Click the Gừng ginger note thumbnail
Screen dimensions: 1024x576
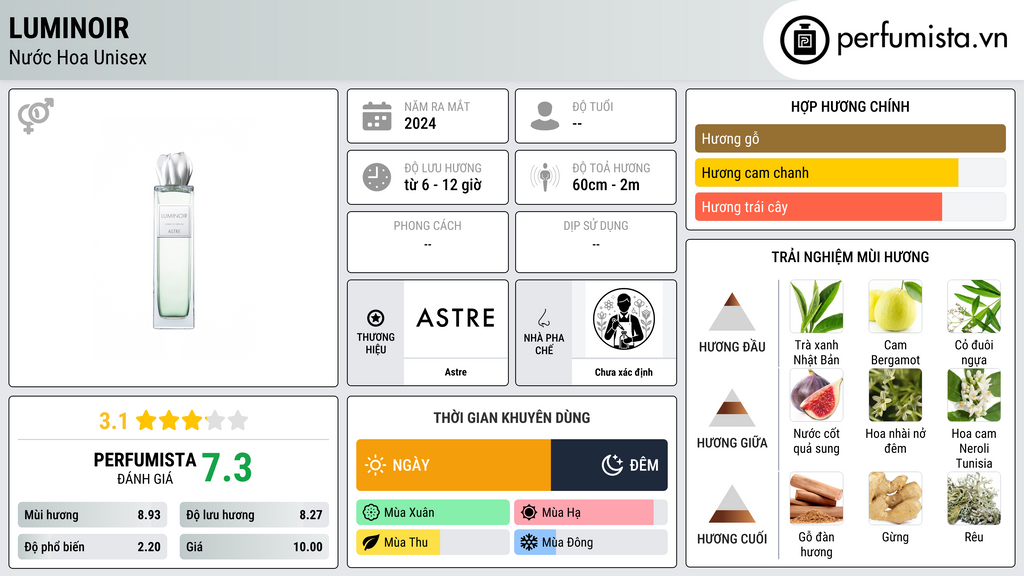point(895,498)
